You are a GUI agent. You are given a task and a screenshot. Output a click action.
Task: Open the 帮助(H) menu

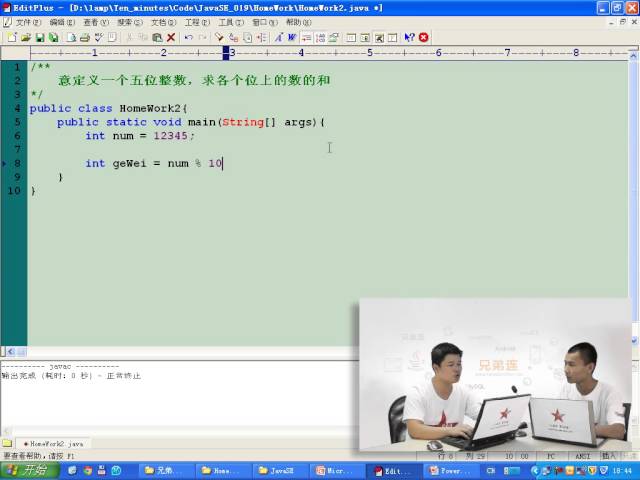click(x=298, y=22)
